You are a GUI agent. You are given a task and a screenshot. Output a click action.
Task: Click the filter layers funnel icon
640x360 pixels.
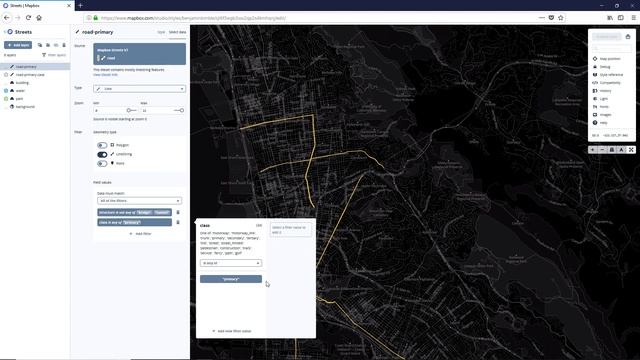[x=44, y=55]
